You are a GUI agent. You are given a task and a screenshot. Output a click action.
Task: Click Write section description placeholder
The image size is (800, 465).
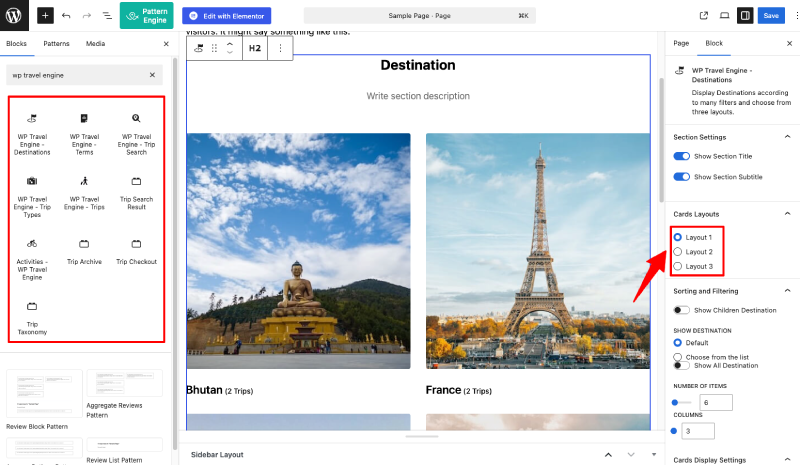tap(418, 96)
